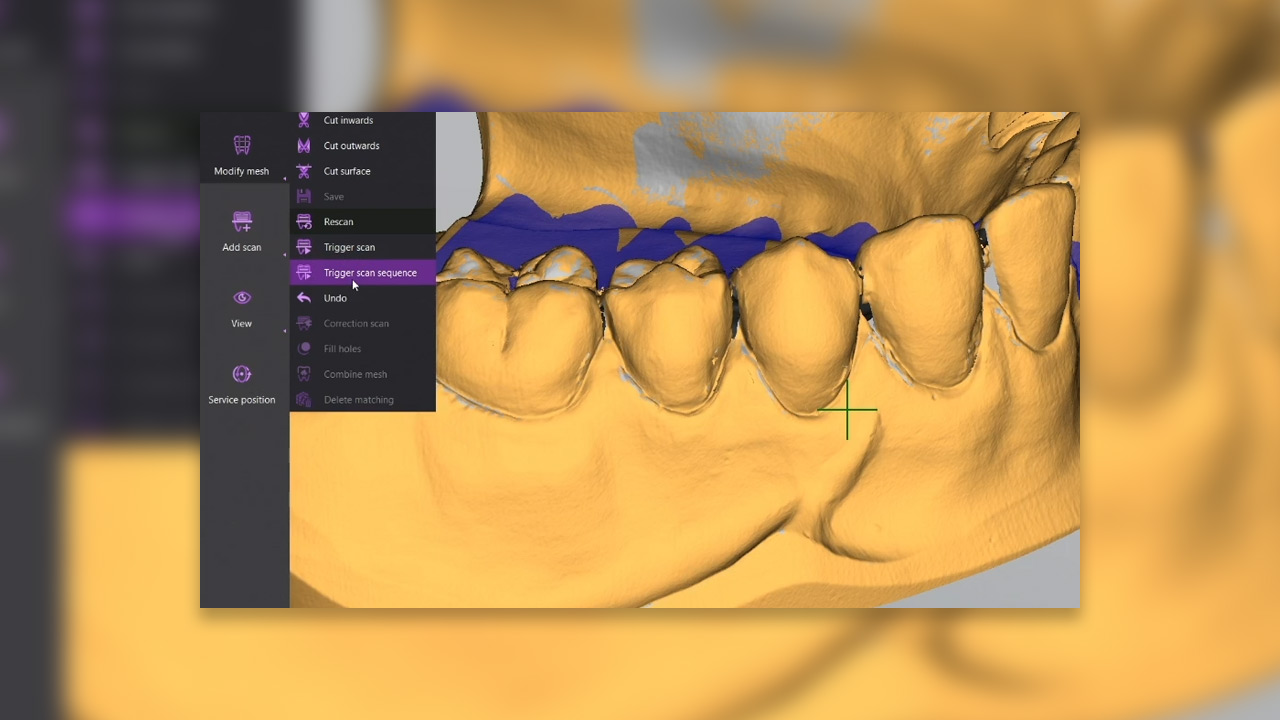Open the Add scan tool group
Screen dimensions: 1280x720
[x=241, y=232]
